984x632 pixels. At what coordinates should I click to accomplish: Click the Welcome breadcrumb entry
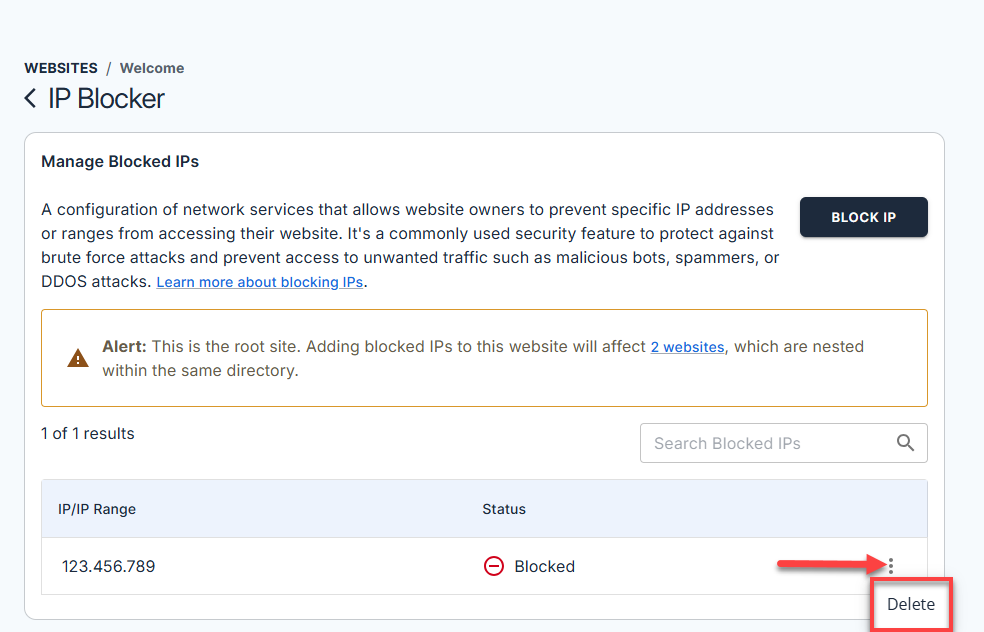[x=151, y=68]
